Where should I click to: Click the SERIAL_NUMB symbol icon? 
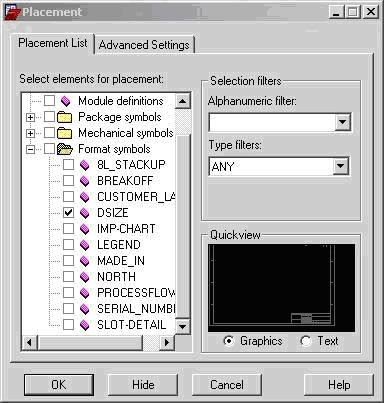(85, 309)
